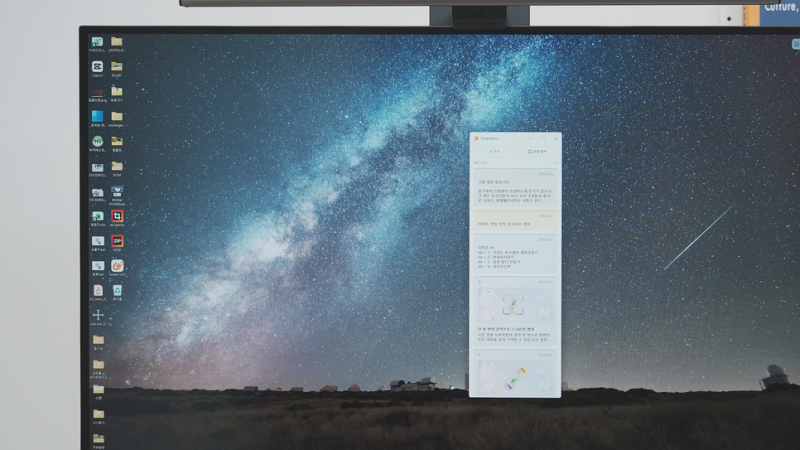The height and width of the screenshot is (450, 800).
Task: Open the folder right of the png image
Action: click(x=117, y=91)
